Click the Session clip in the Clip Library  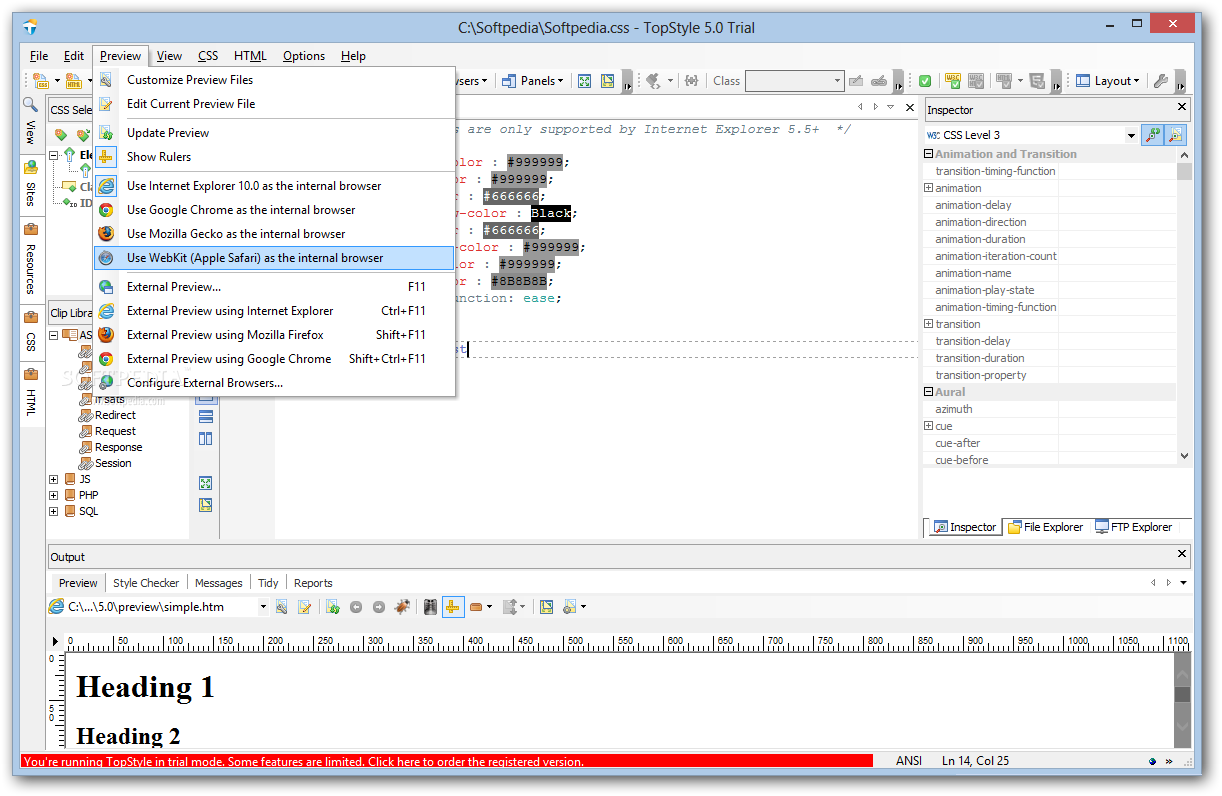tap(113, 463)
